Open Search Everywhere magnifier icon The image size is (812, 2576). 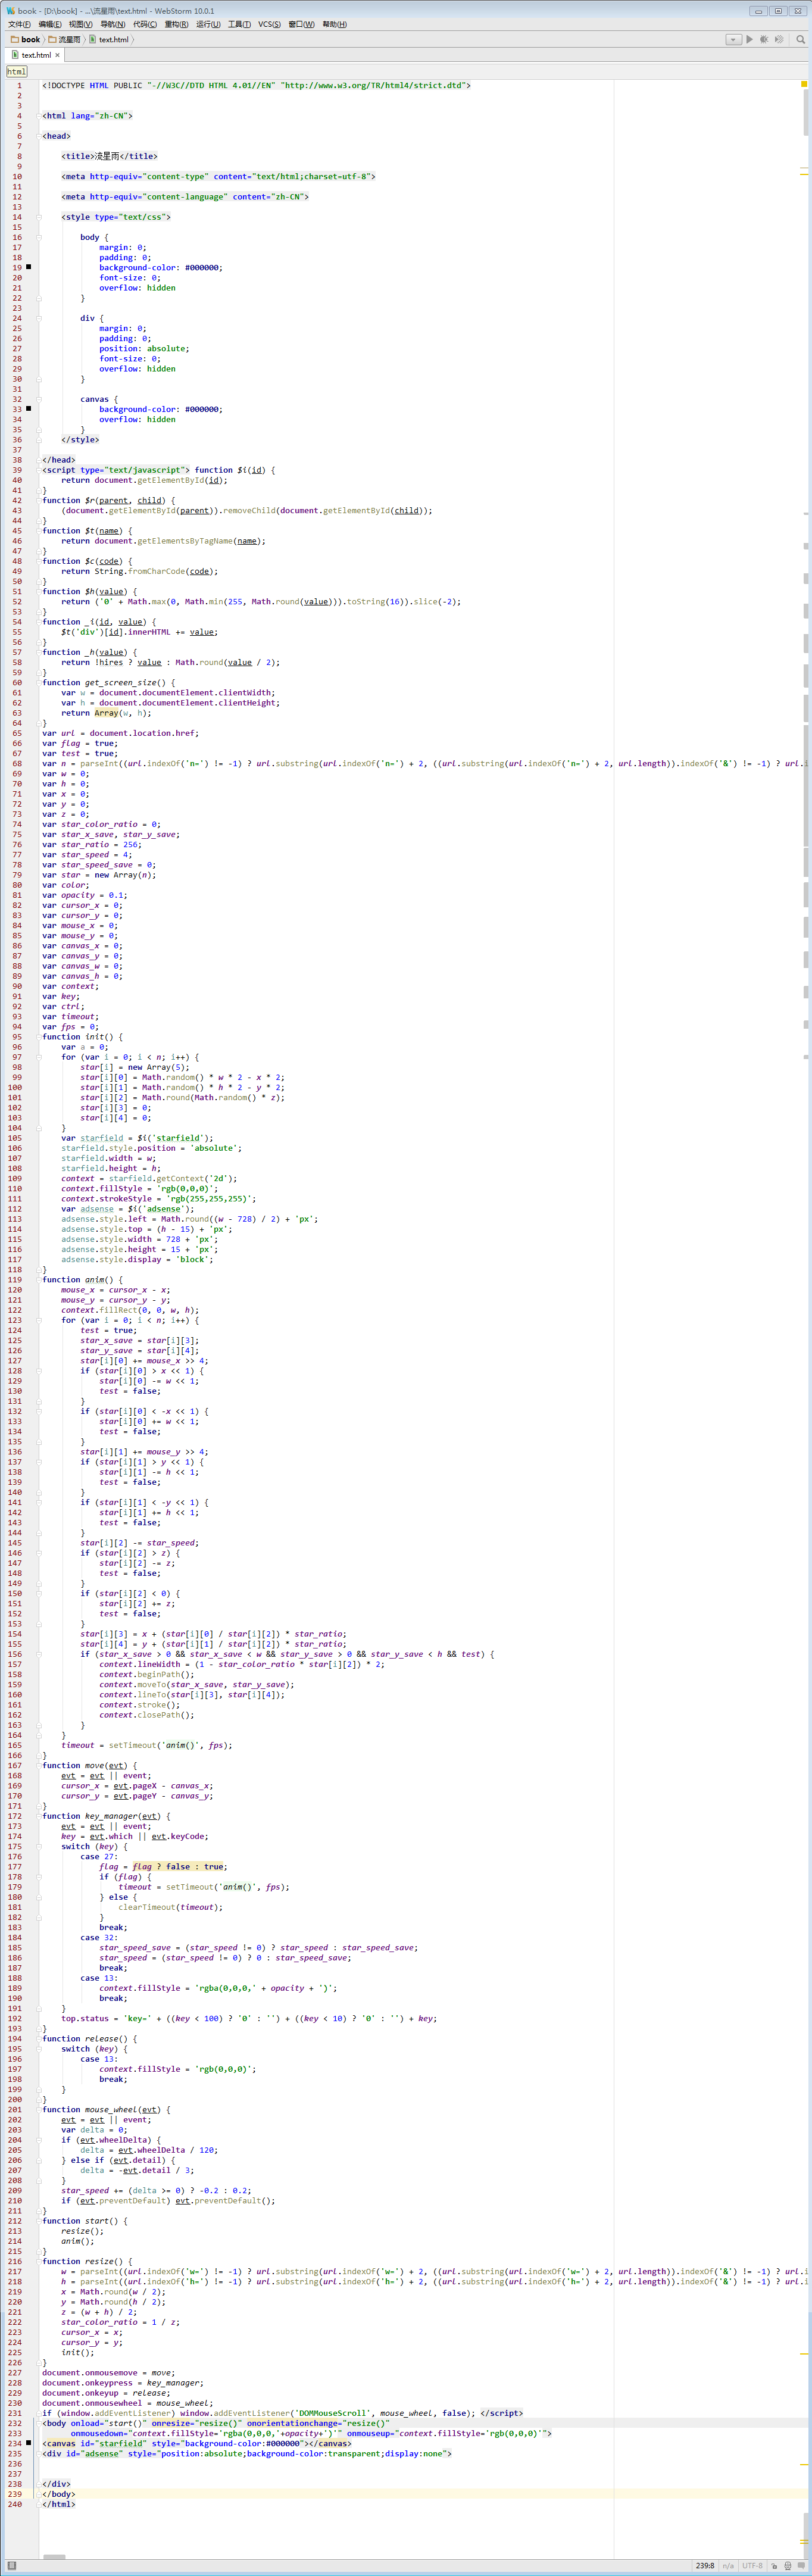(x=800, y=39)
